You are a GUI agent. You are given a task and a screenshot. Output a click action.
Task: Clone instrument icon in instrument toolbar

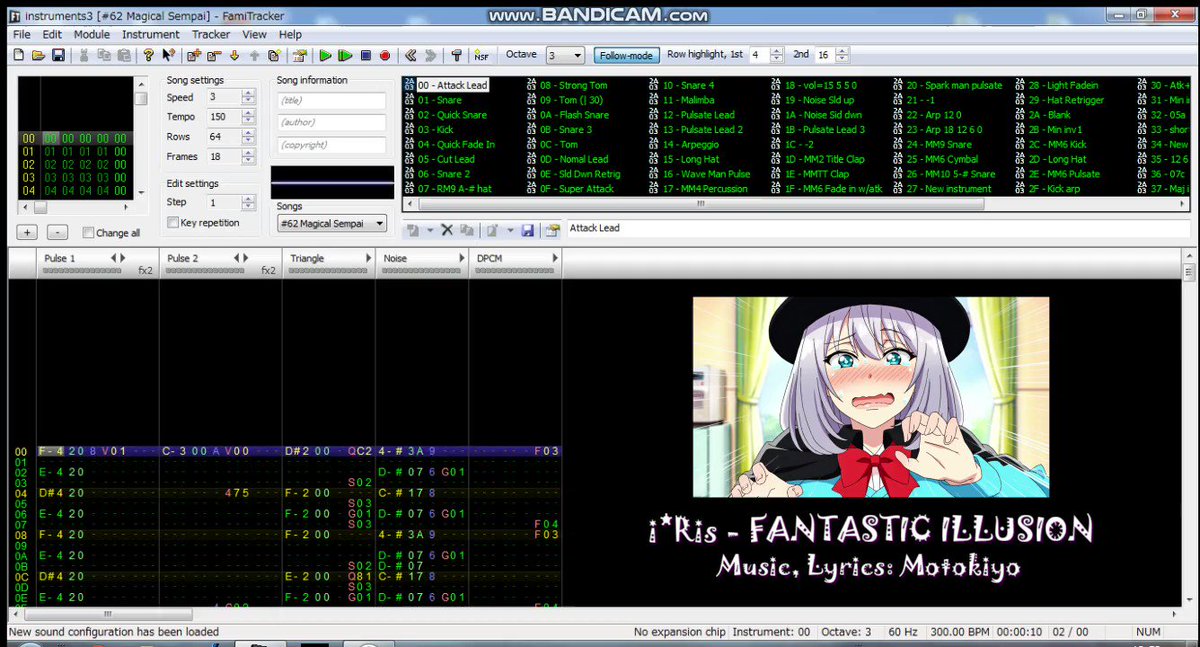[x=466, y=230]
